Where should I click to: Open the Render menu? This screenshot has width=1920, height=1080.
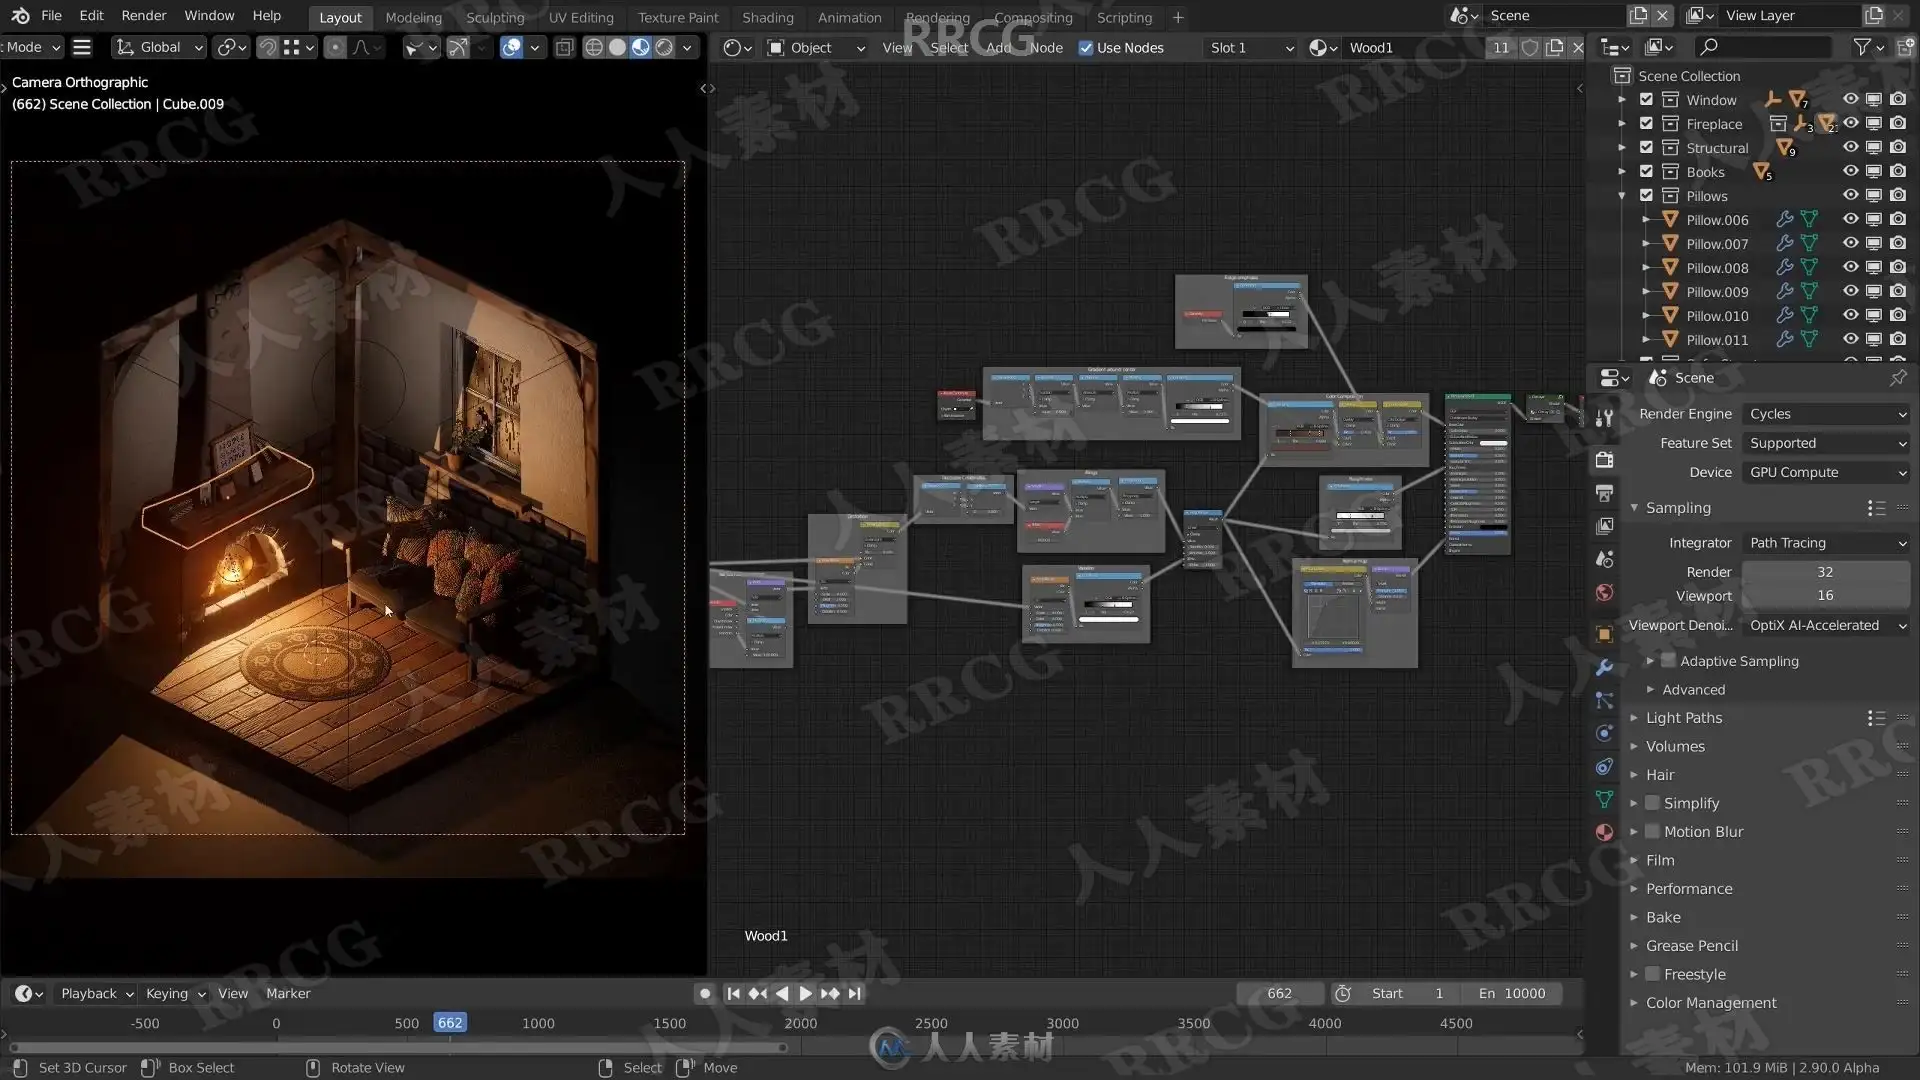143,15
